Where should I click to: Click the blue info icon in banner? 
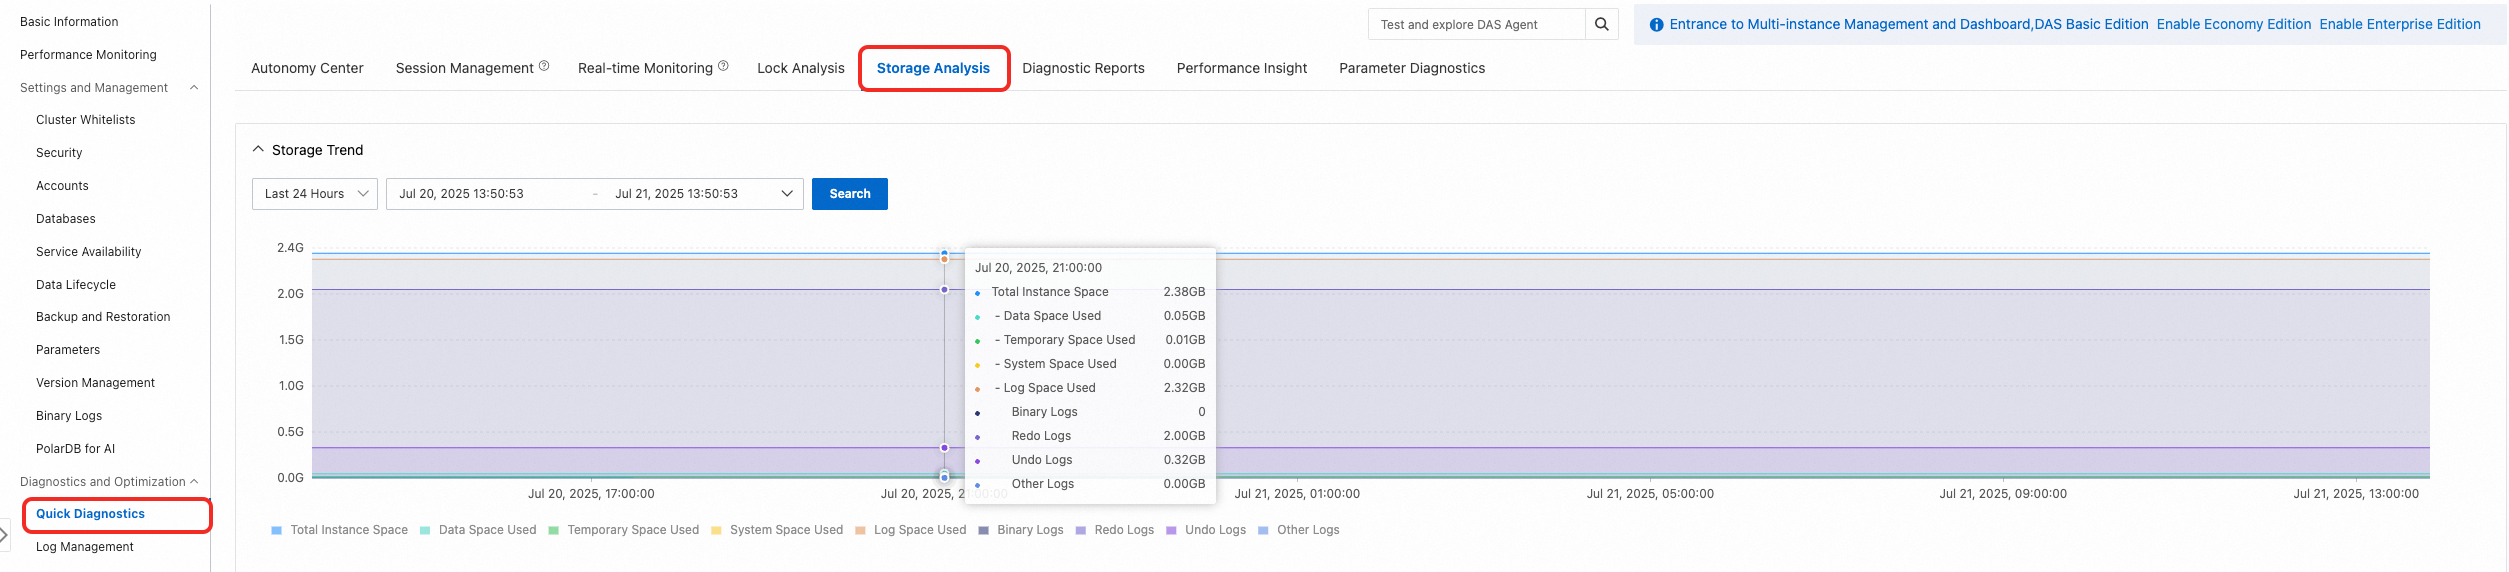(1656, 25)
